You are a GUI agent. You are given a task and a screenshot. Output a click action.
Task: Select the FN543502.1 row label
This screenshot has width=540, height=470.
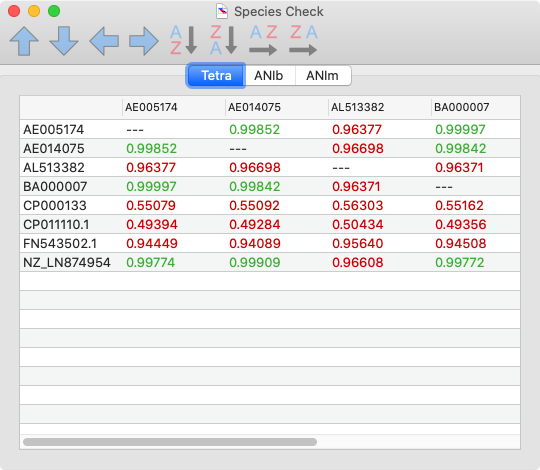[x=60, y=244]
